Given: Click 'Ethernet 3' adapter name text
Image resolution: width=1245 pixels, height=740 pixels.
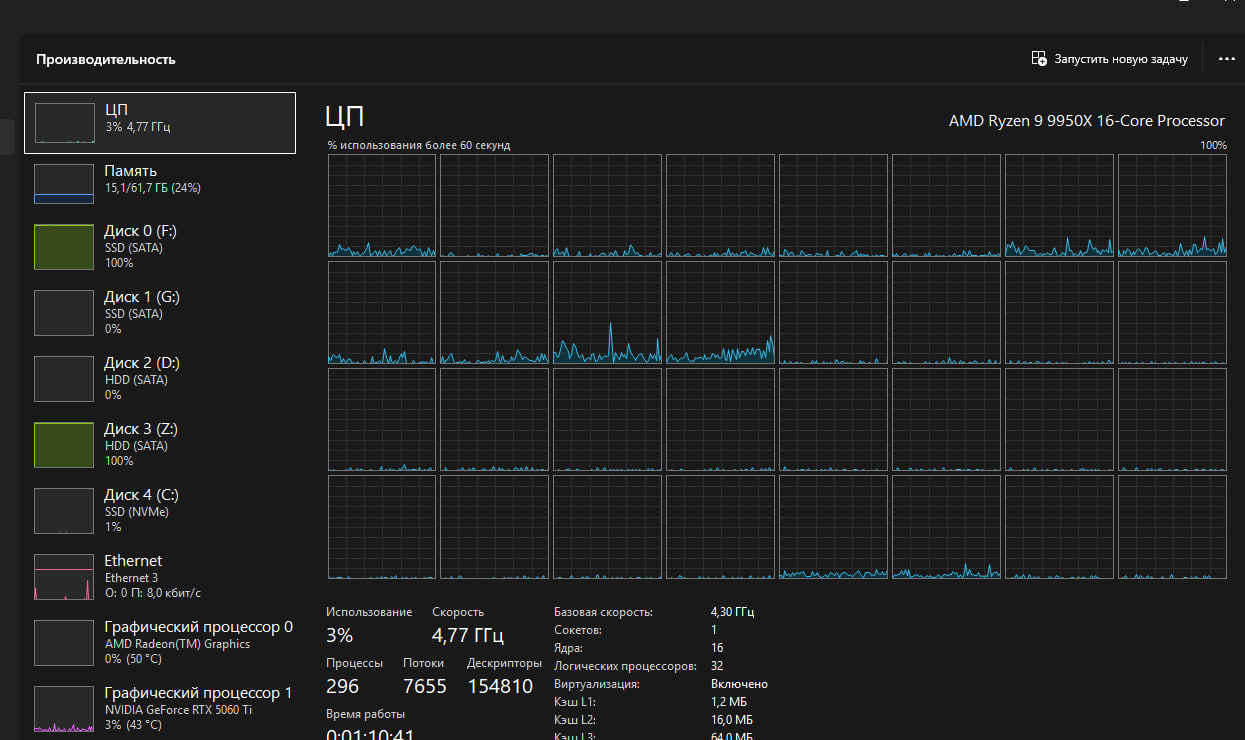Looking at the screenshot, I should 132,578.
